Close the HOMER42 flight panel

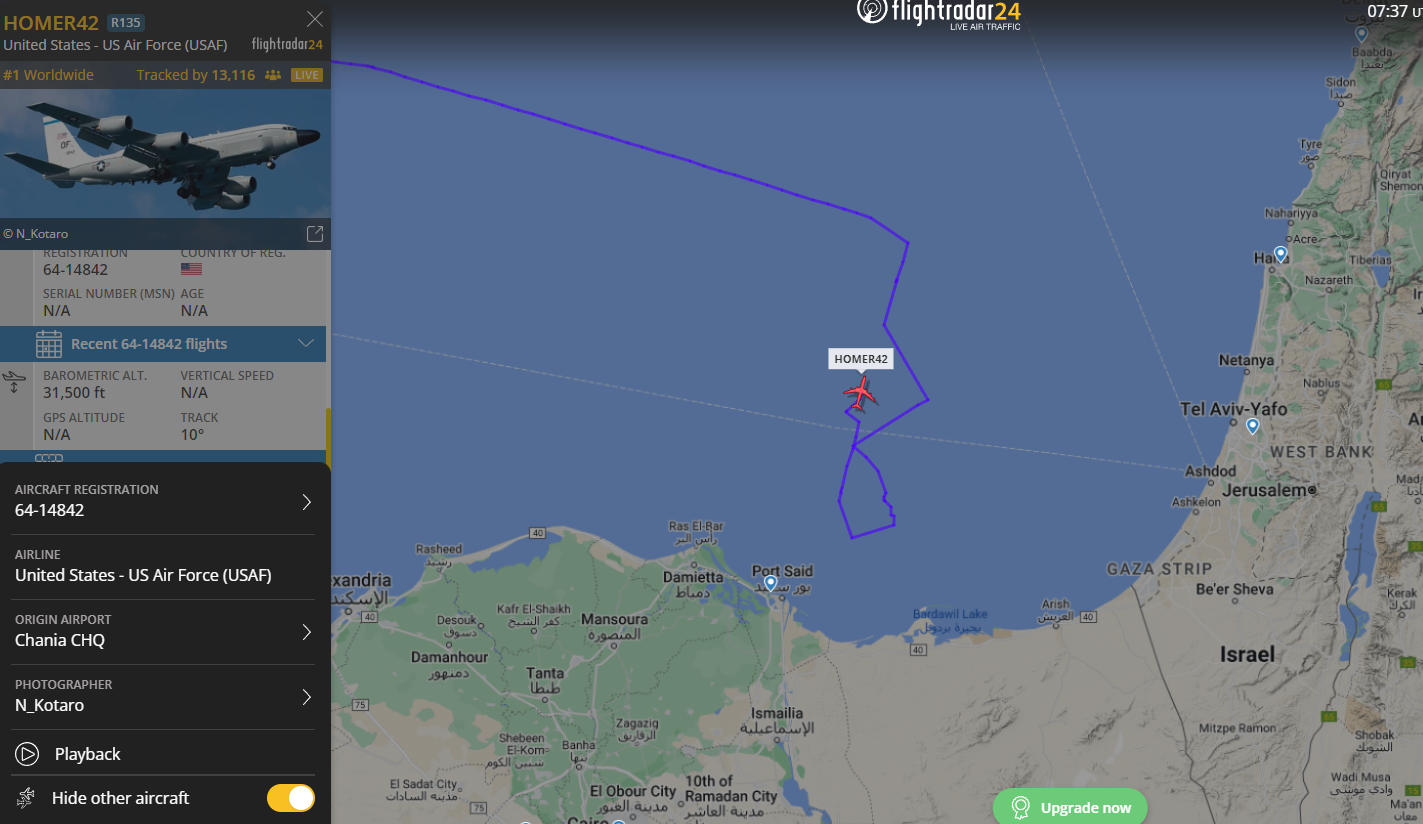pos(314,19)
